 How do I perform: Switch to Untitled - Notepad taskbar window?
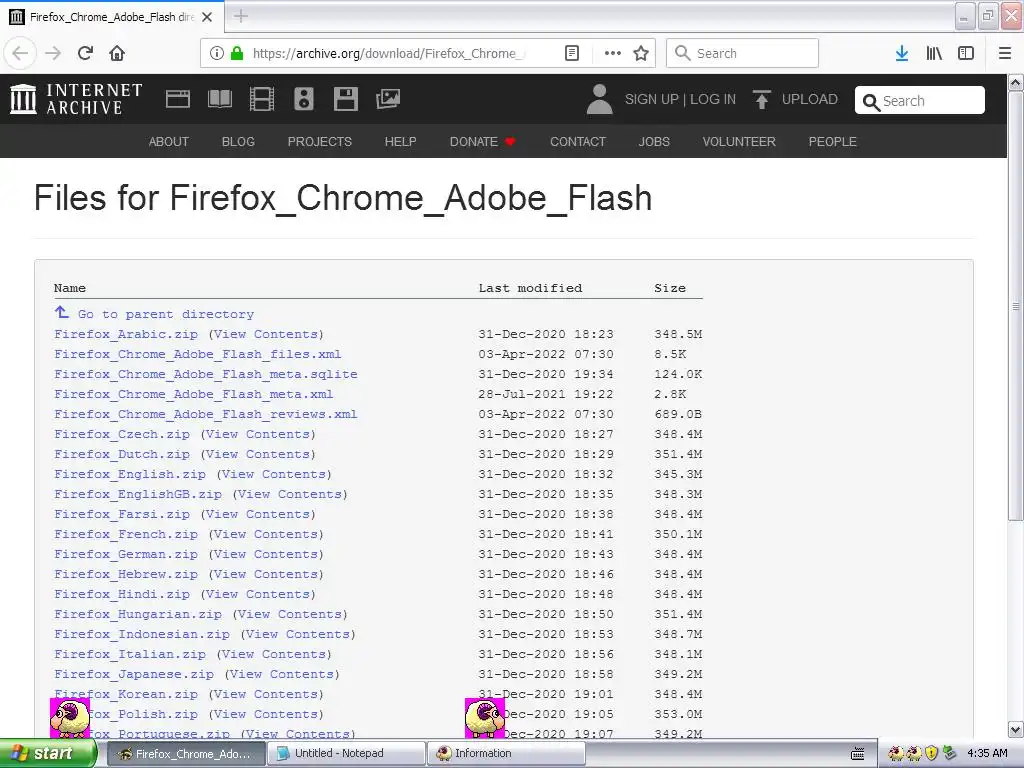tap(347, 754)
